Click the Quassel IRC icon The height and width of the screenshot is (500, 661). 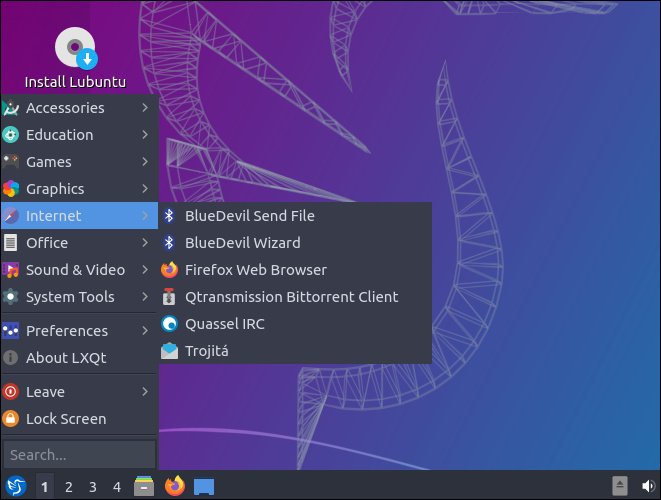pos(169,324)
